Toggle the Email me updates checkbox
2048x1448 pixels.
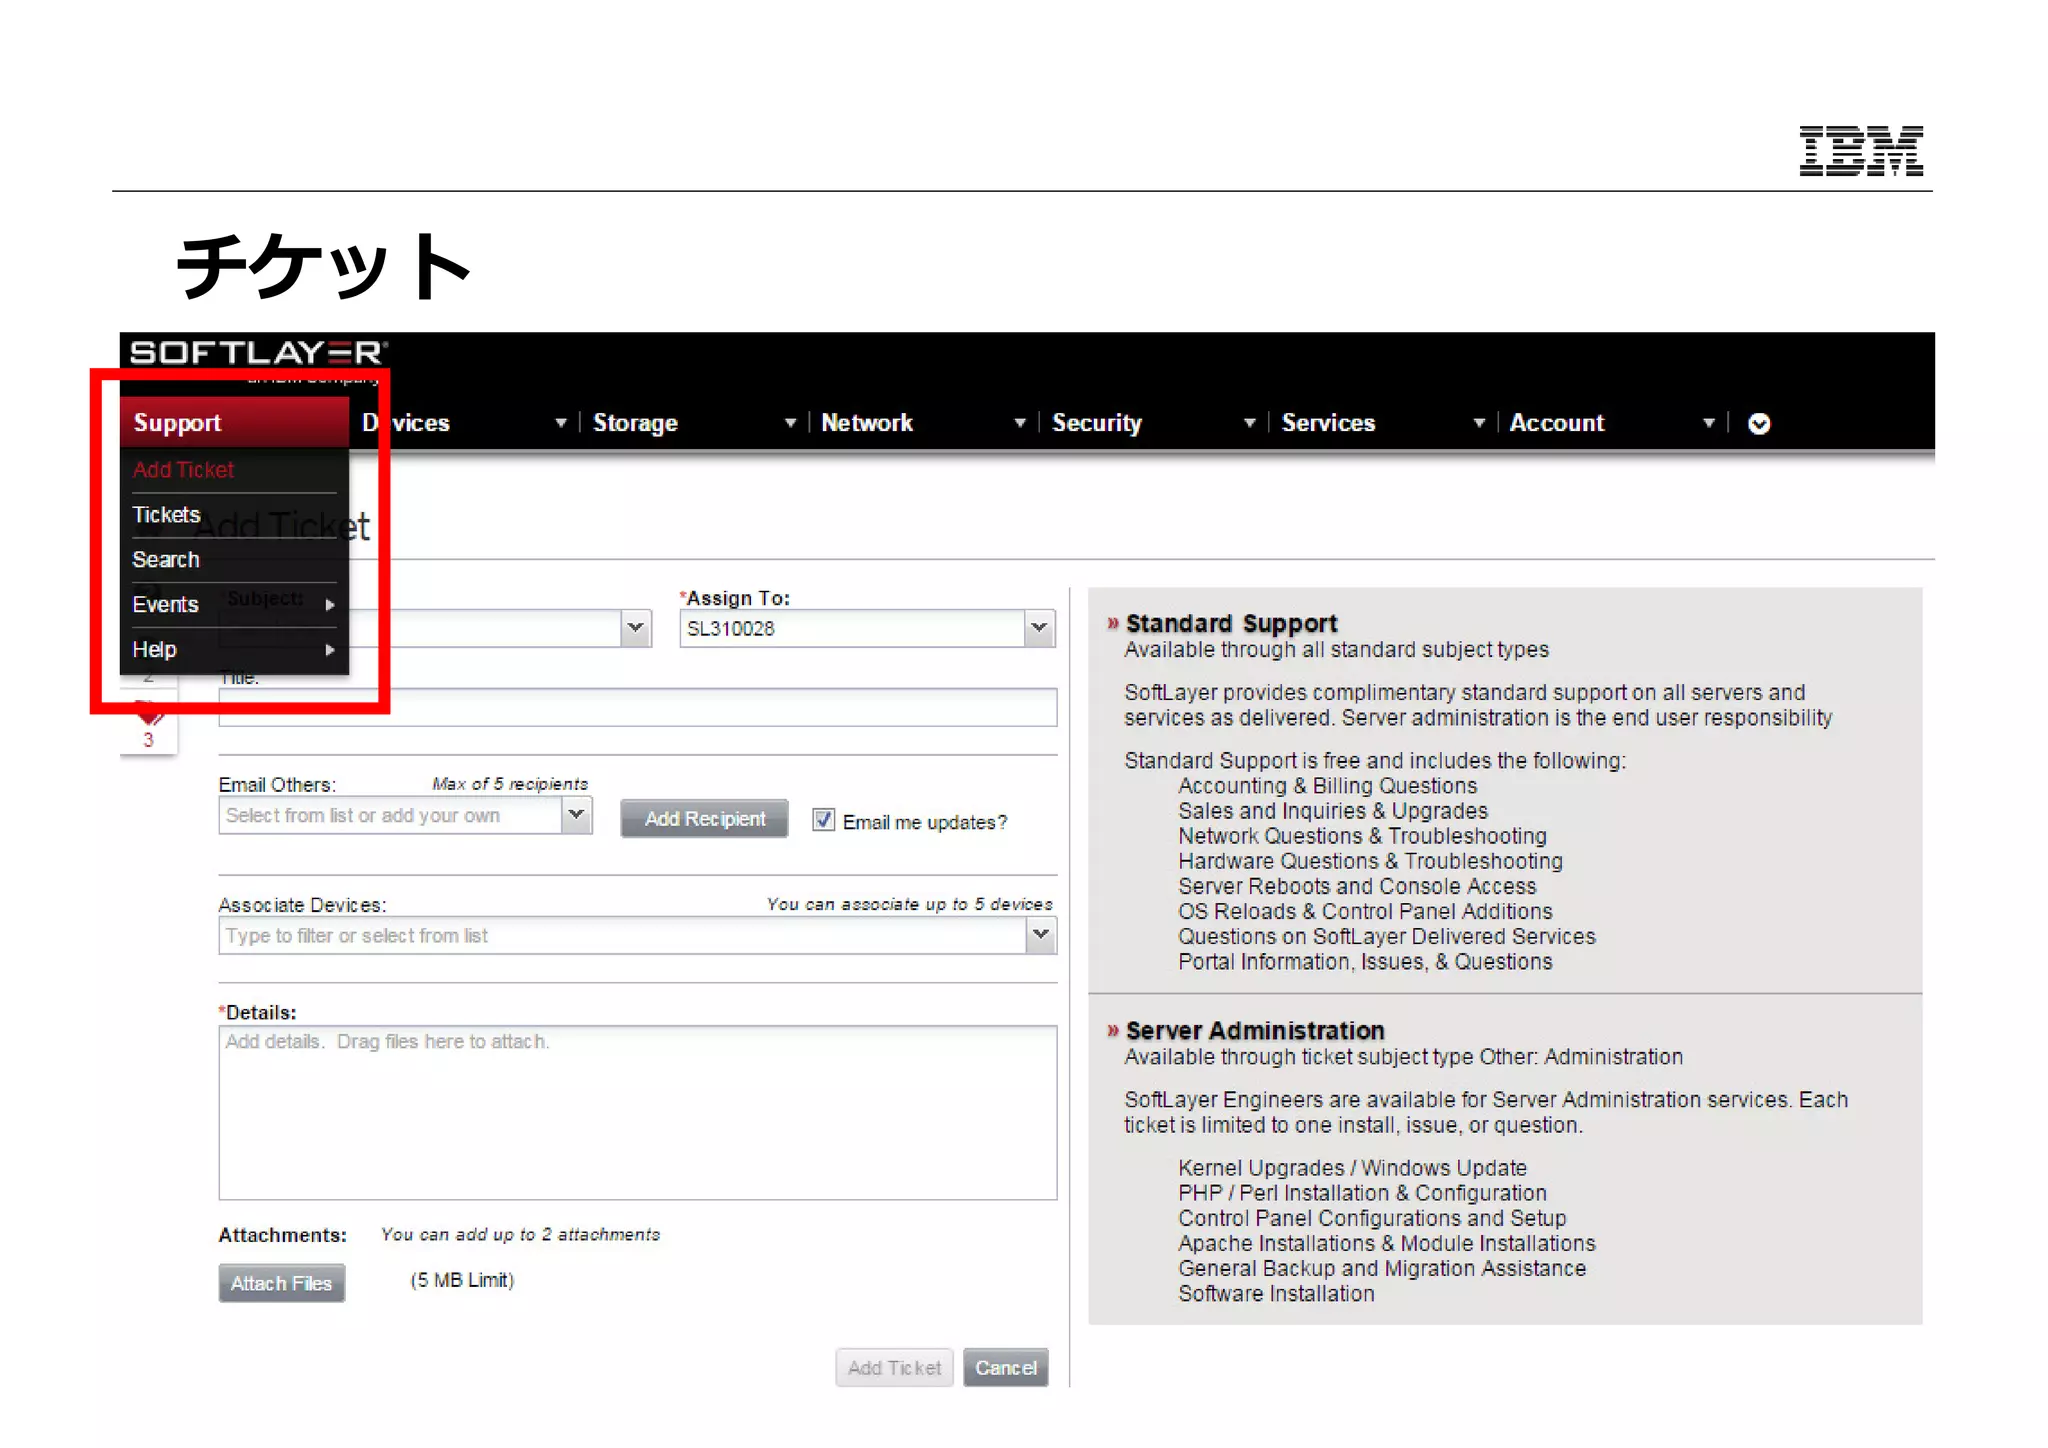[823, 820]
